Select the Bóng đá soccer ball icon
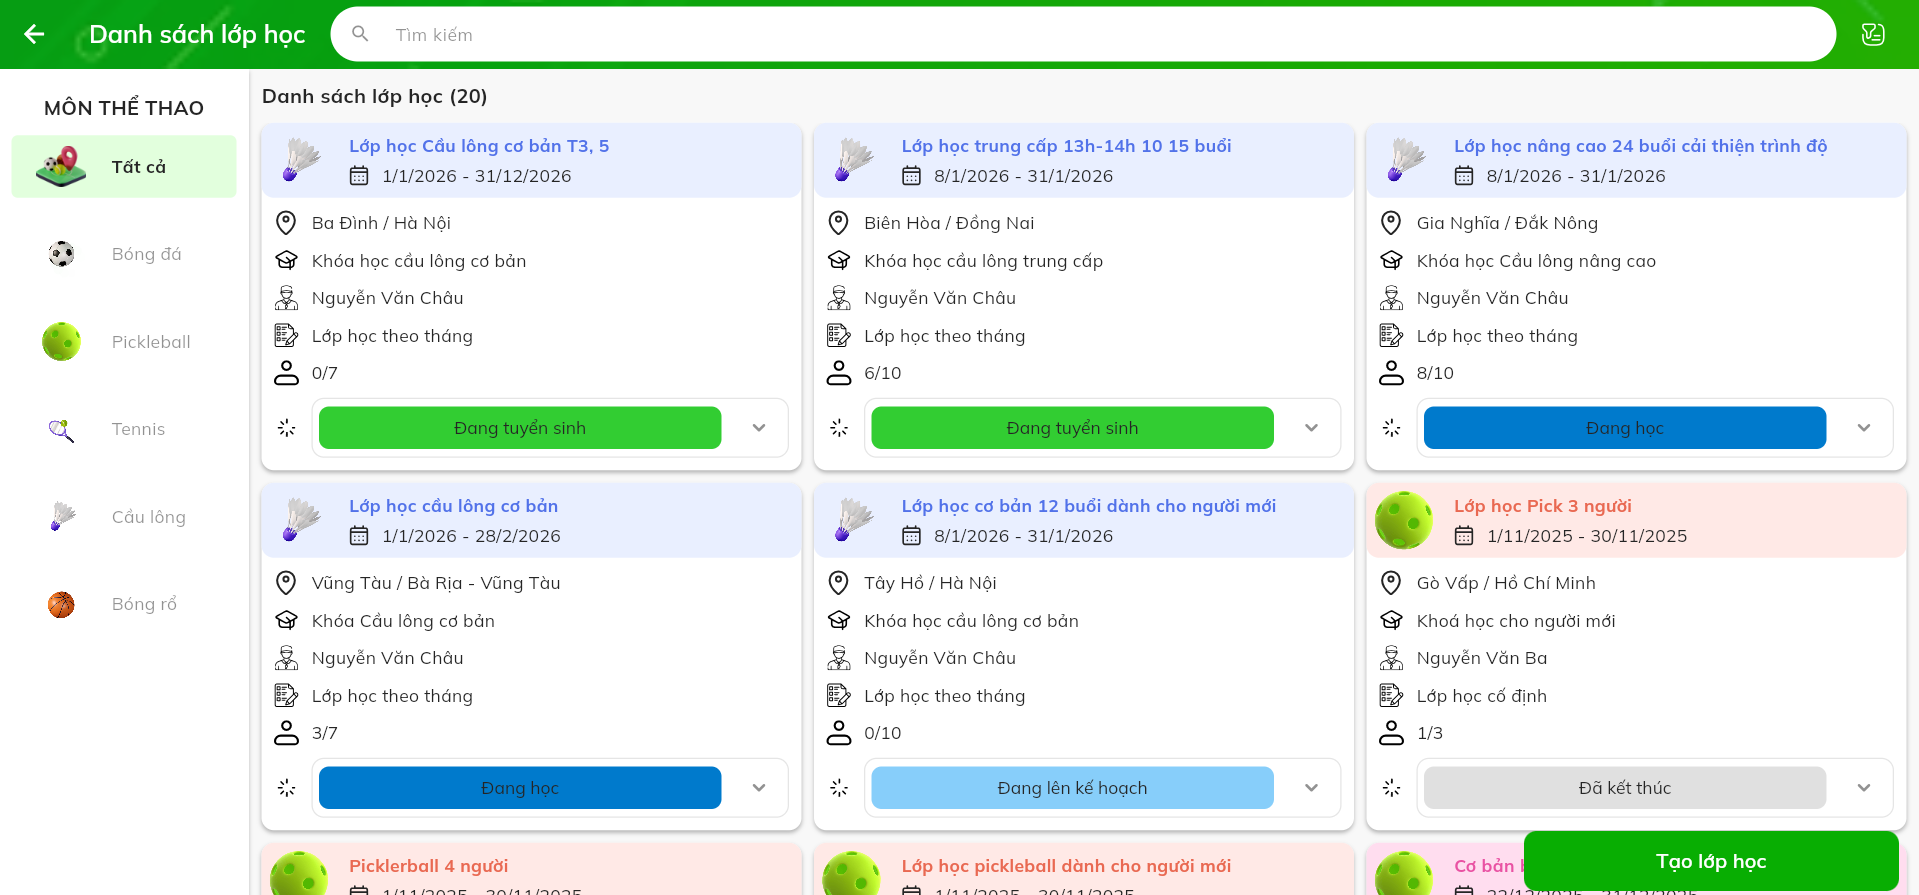 (x=61, y=254)
